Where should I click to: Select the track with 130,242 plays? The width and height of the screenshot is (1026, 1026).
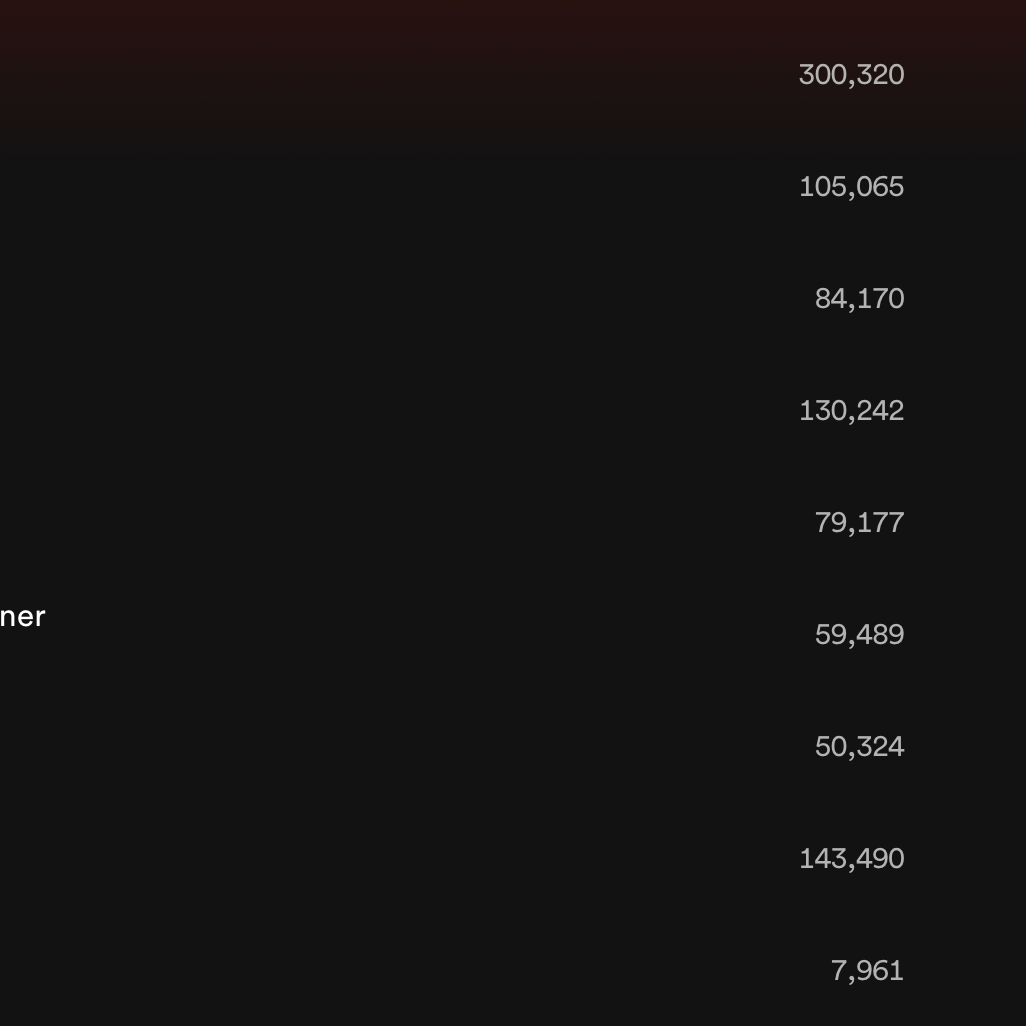[851, 411]
